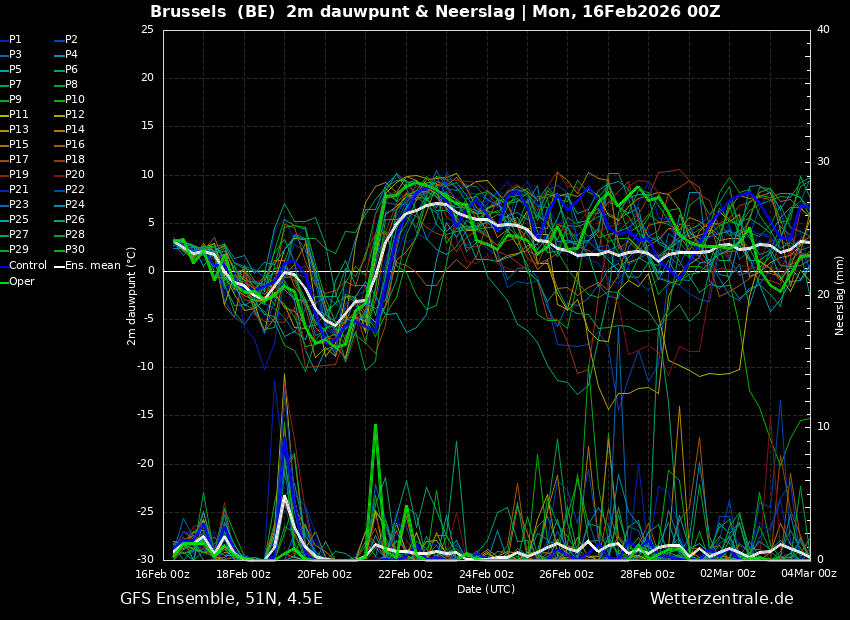The image size is (850, 620).
Task: Click the 20Feb 00z date tick label
Action: tap(324, 574)
